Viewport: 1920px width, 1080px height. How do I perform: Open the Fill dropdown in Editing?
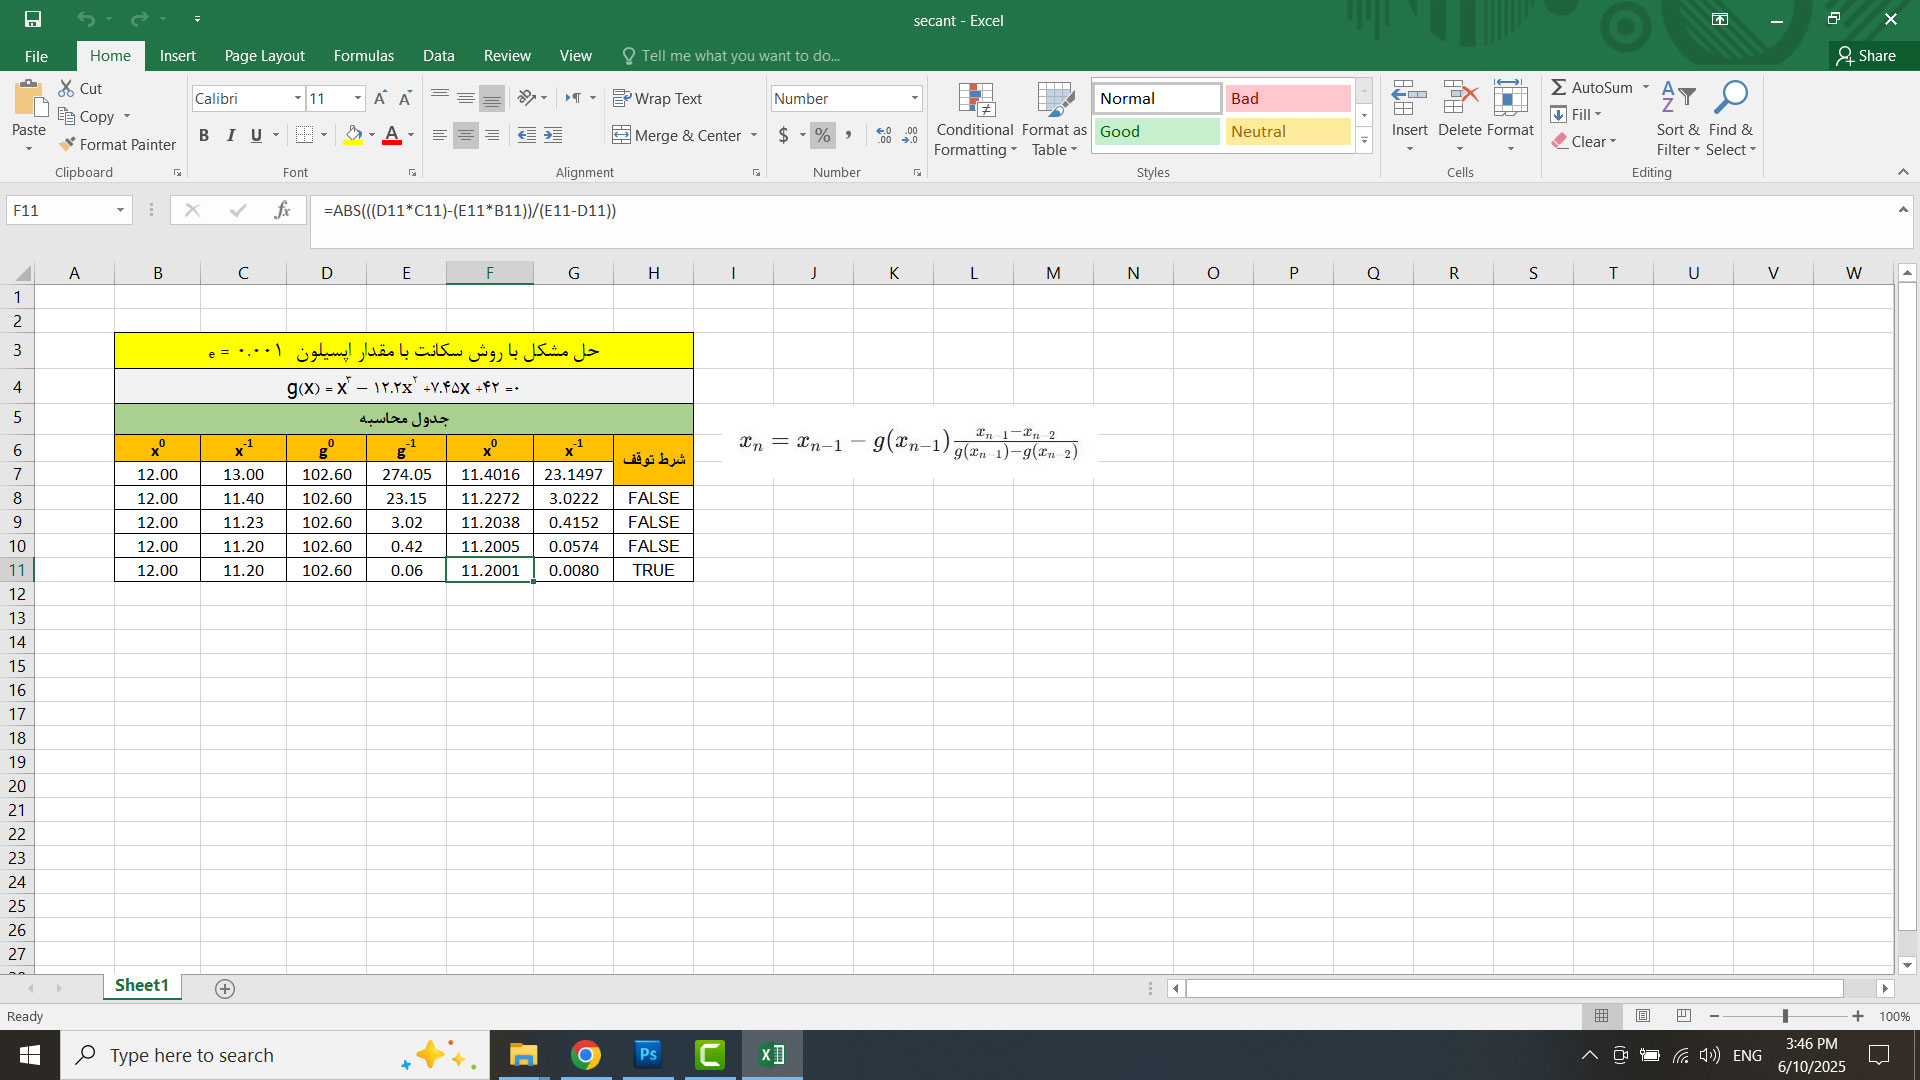click(1576, 114)
